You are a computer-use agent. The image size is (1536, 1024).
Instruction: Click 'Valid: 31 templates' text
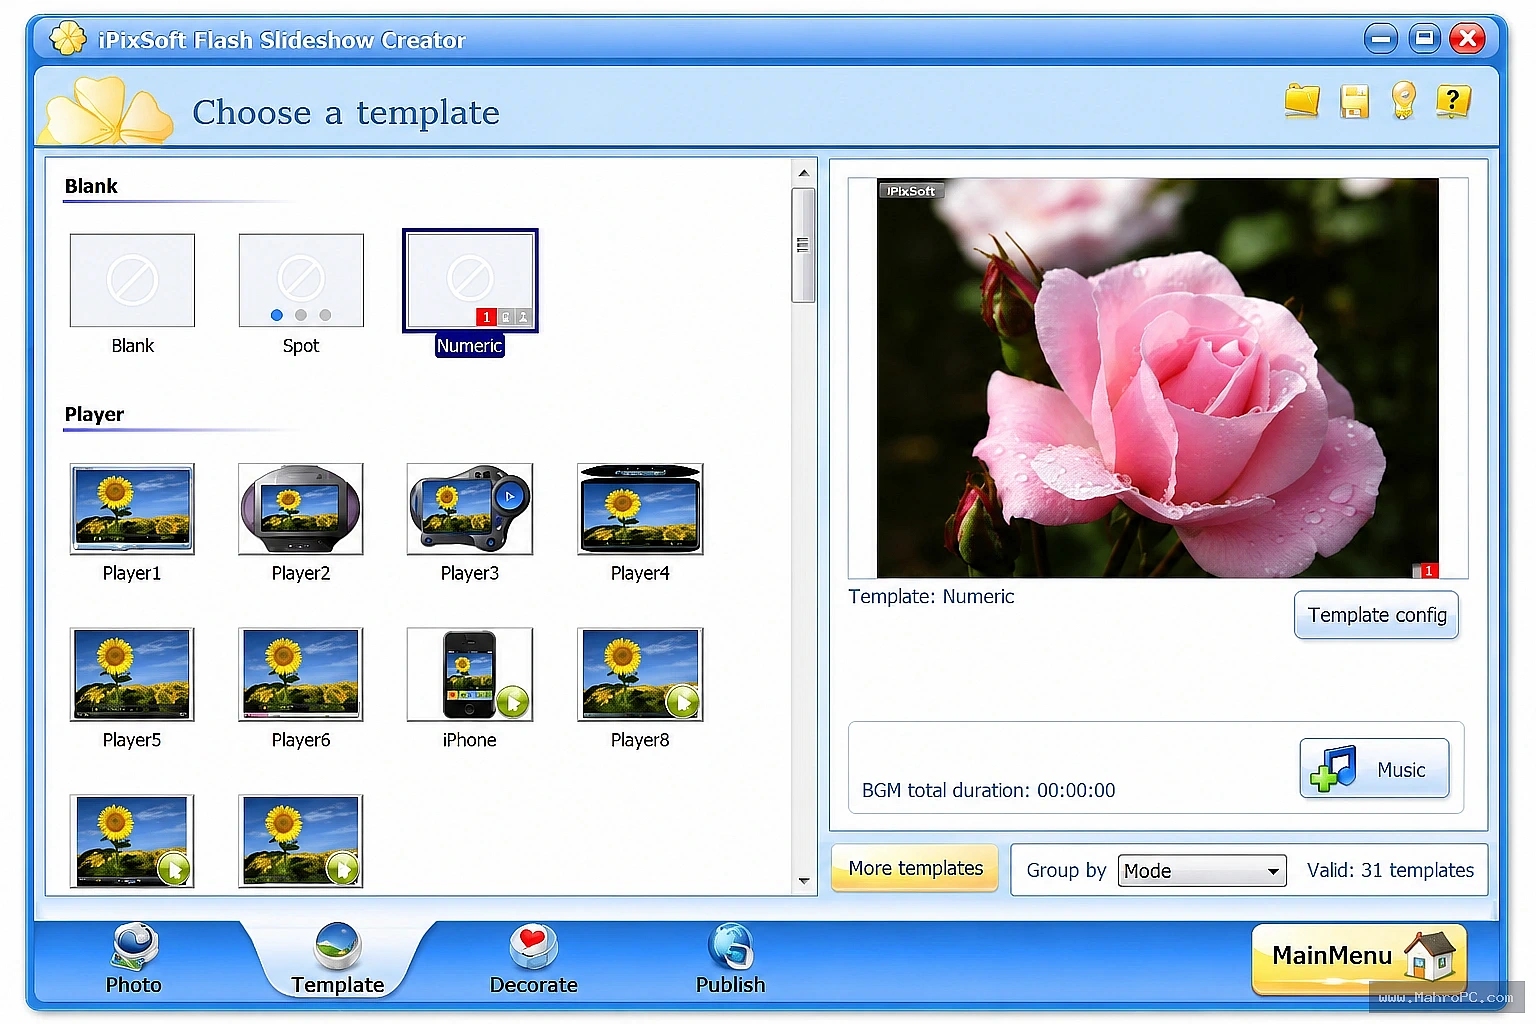click(1390, 870)
